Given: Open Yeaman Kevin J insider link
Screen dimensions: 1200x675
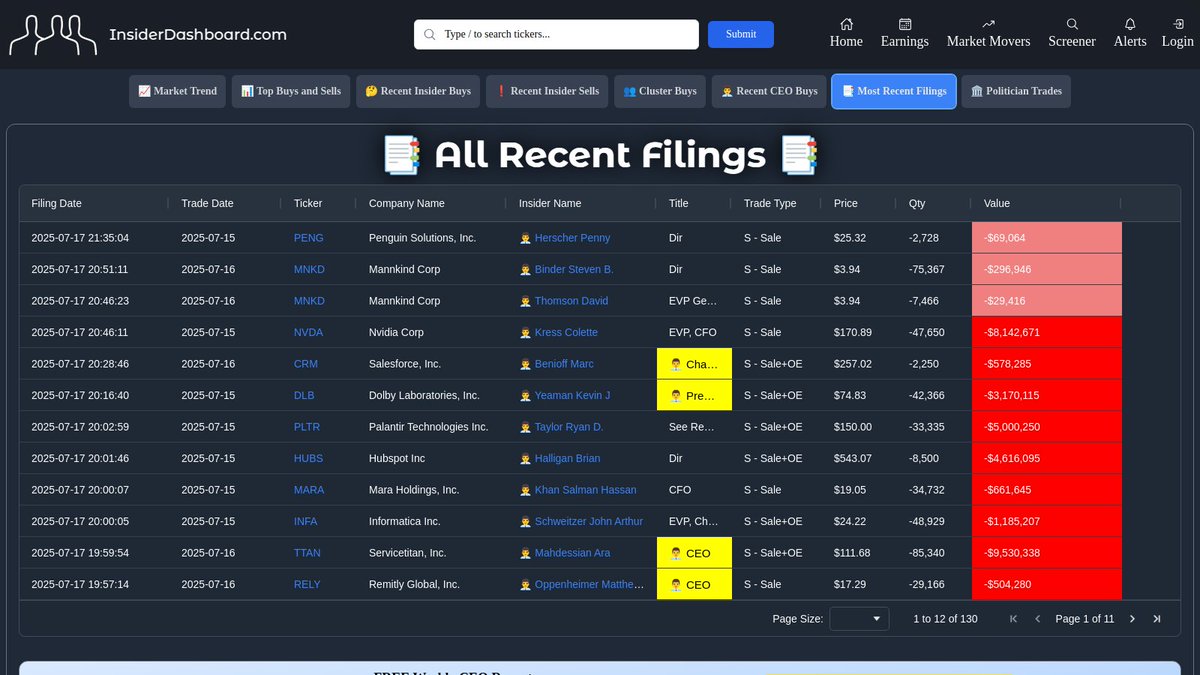Looking at the screenshot, I should pyautogui.click(x=572, y=395).
